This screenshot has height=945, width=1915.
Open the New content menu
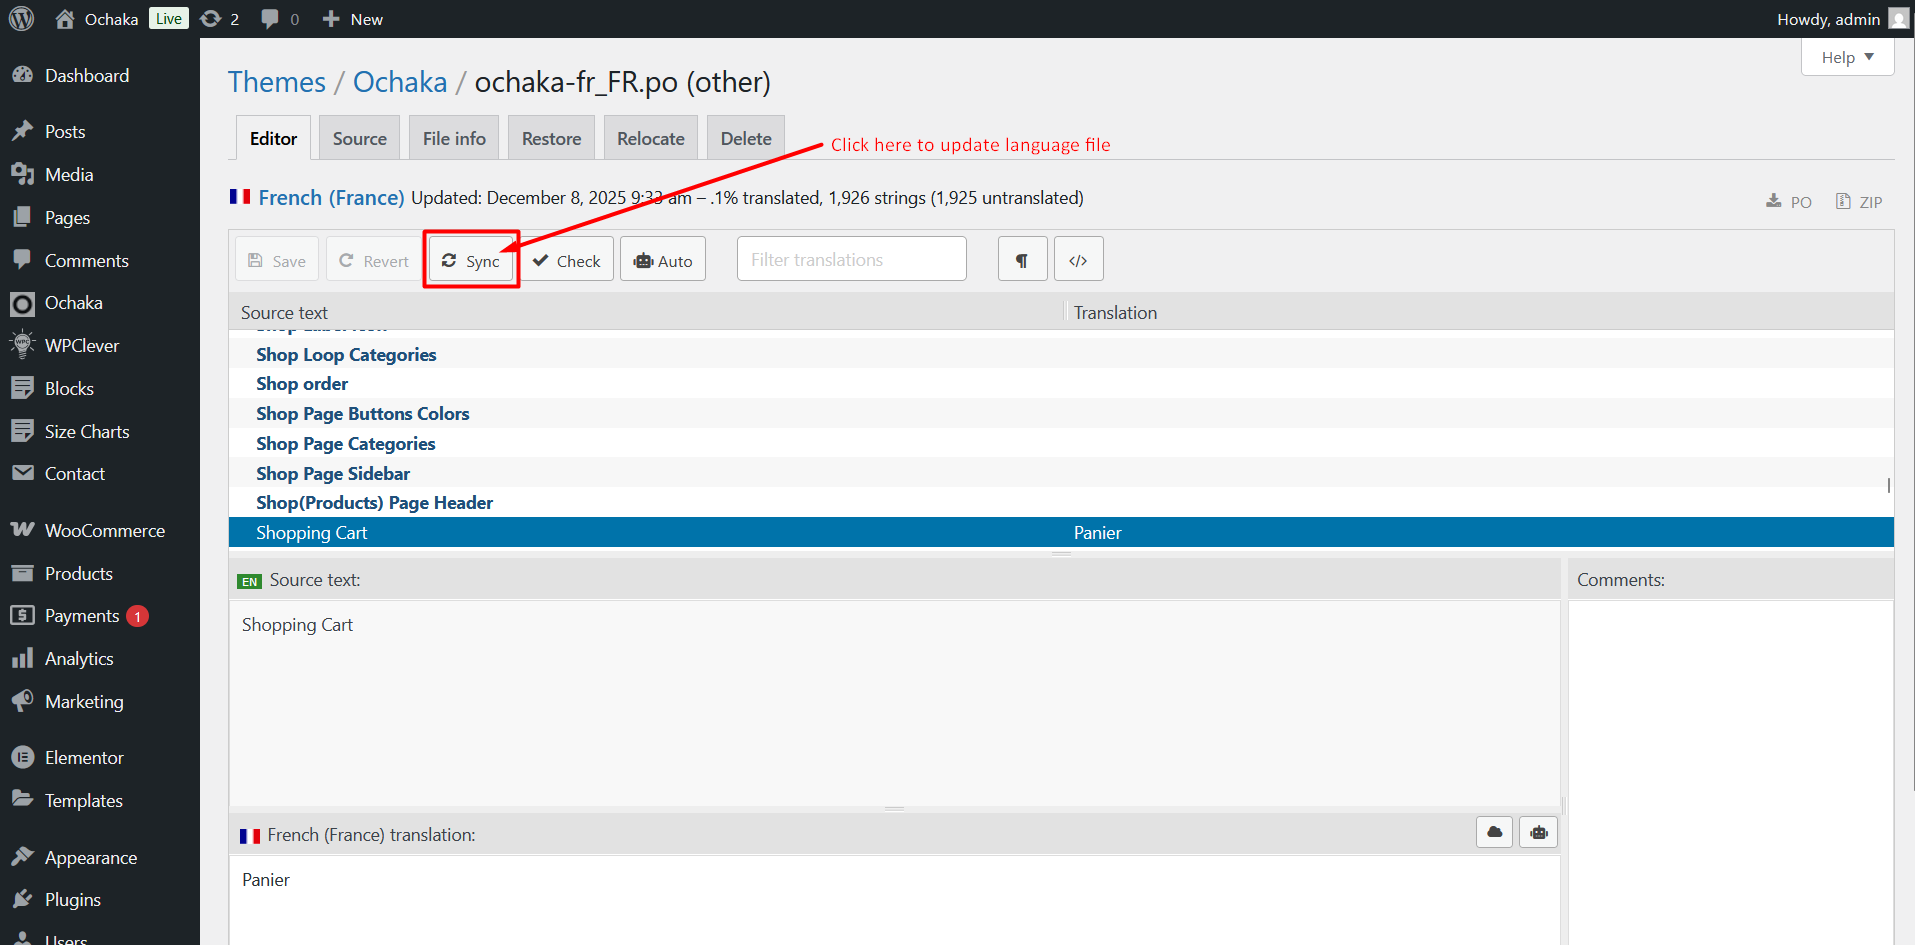tap(353, 19)
